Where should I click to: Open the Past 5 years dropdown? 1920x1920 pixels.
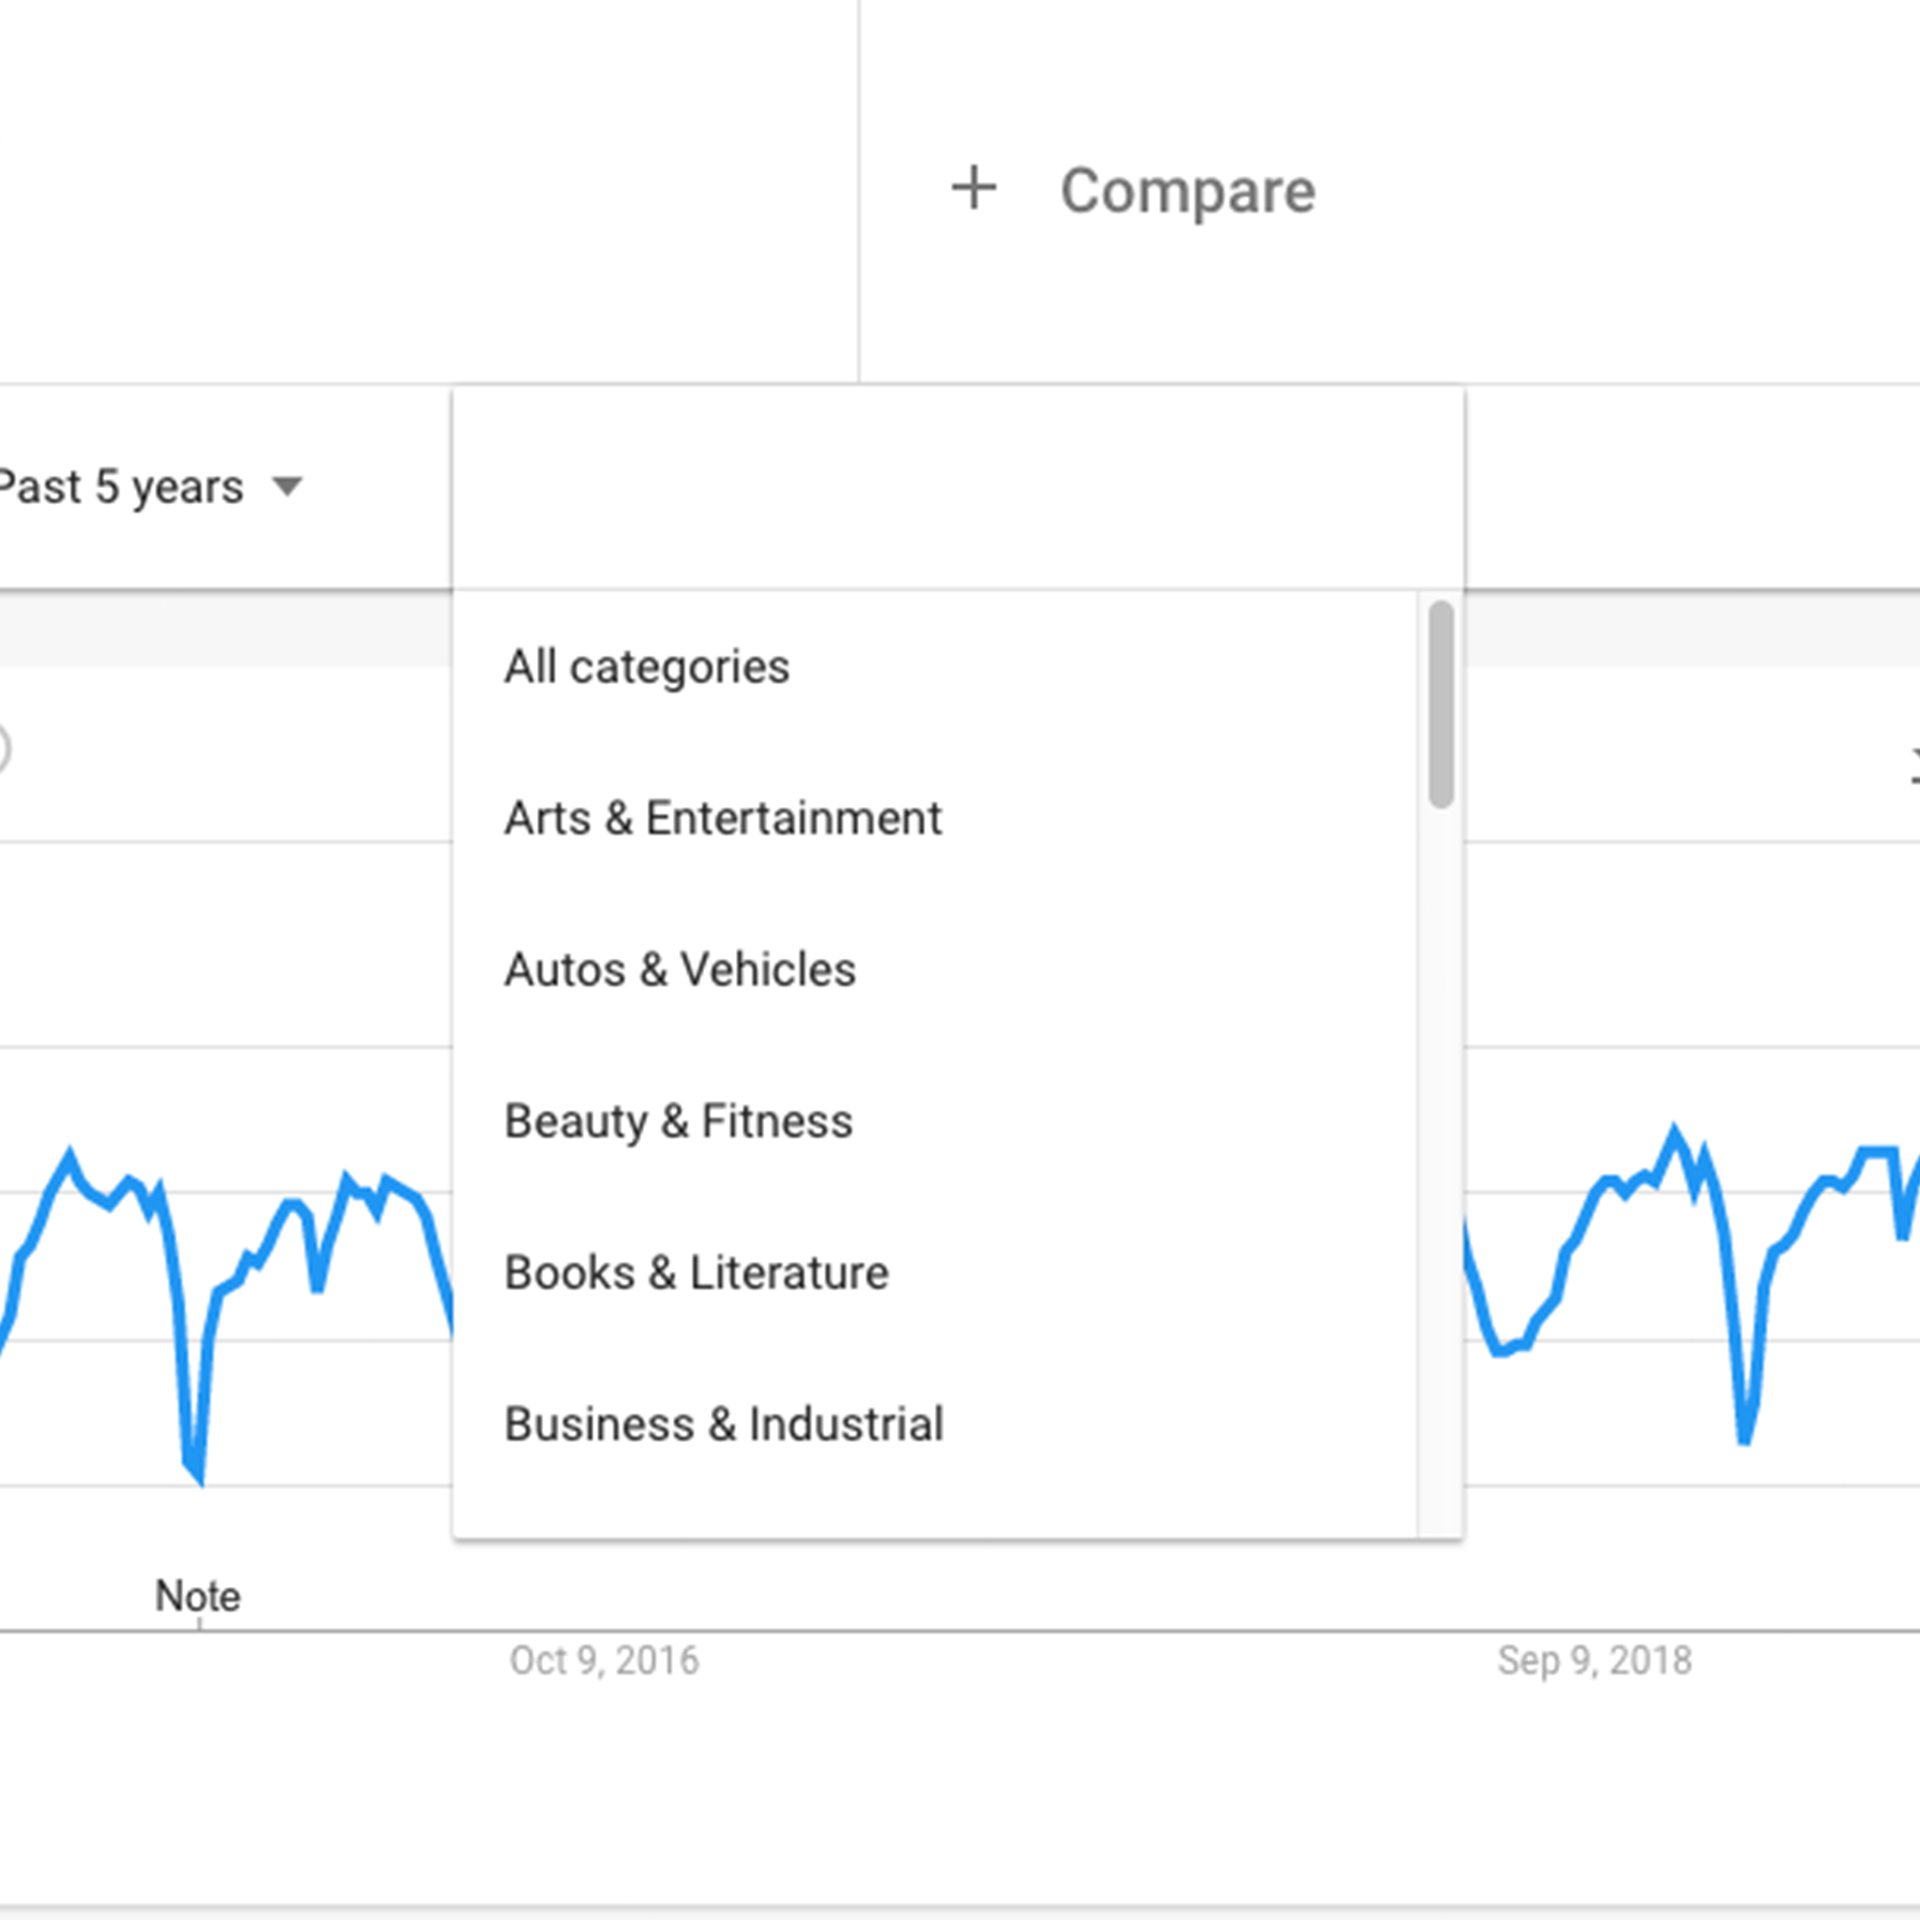coord(150,487)
